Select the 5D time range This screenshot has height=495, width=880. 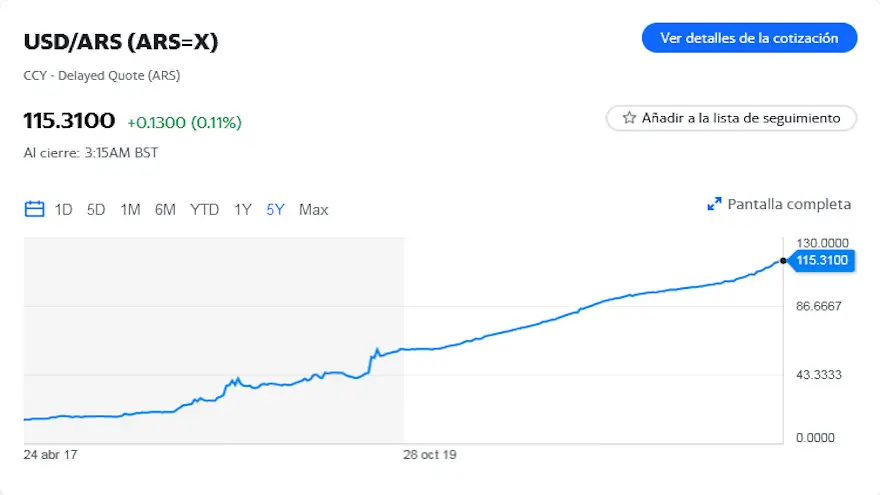coord(96,209)
